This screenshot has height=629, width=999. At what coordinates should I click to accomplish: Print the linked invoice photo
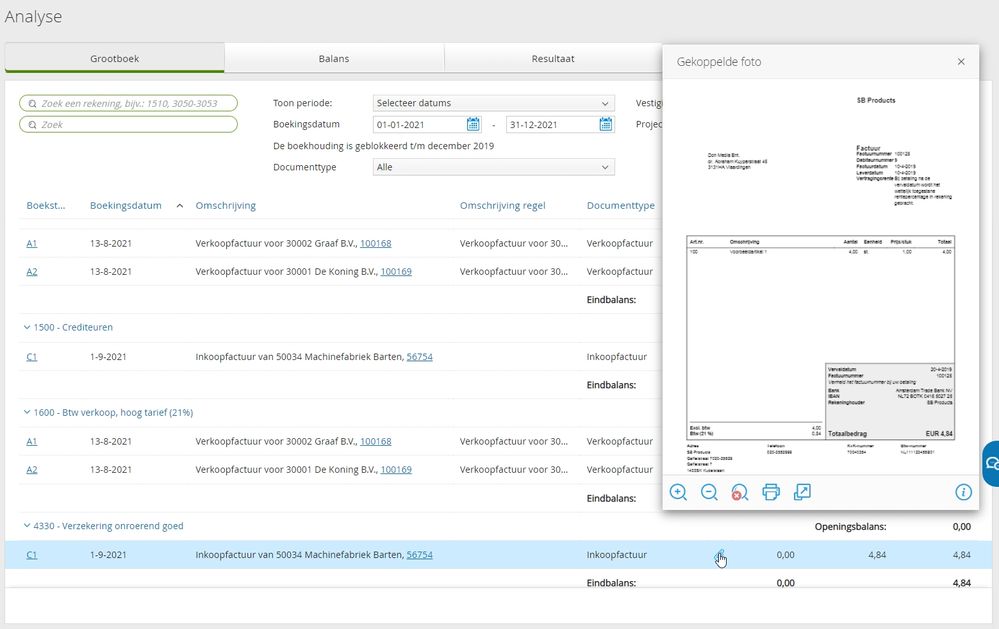pos(771,492)
